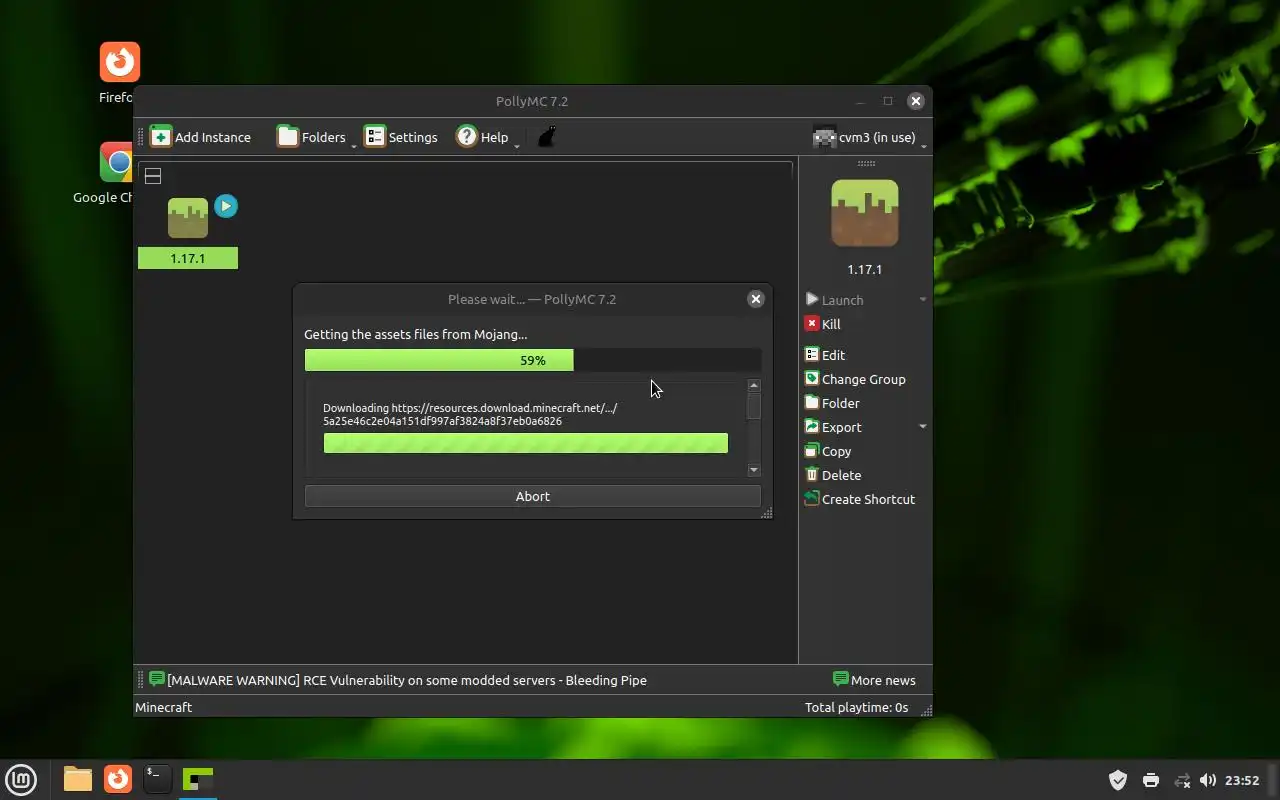Click the download list scroll up arrow

(x=754, y=386)
